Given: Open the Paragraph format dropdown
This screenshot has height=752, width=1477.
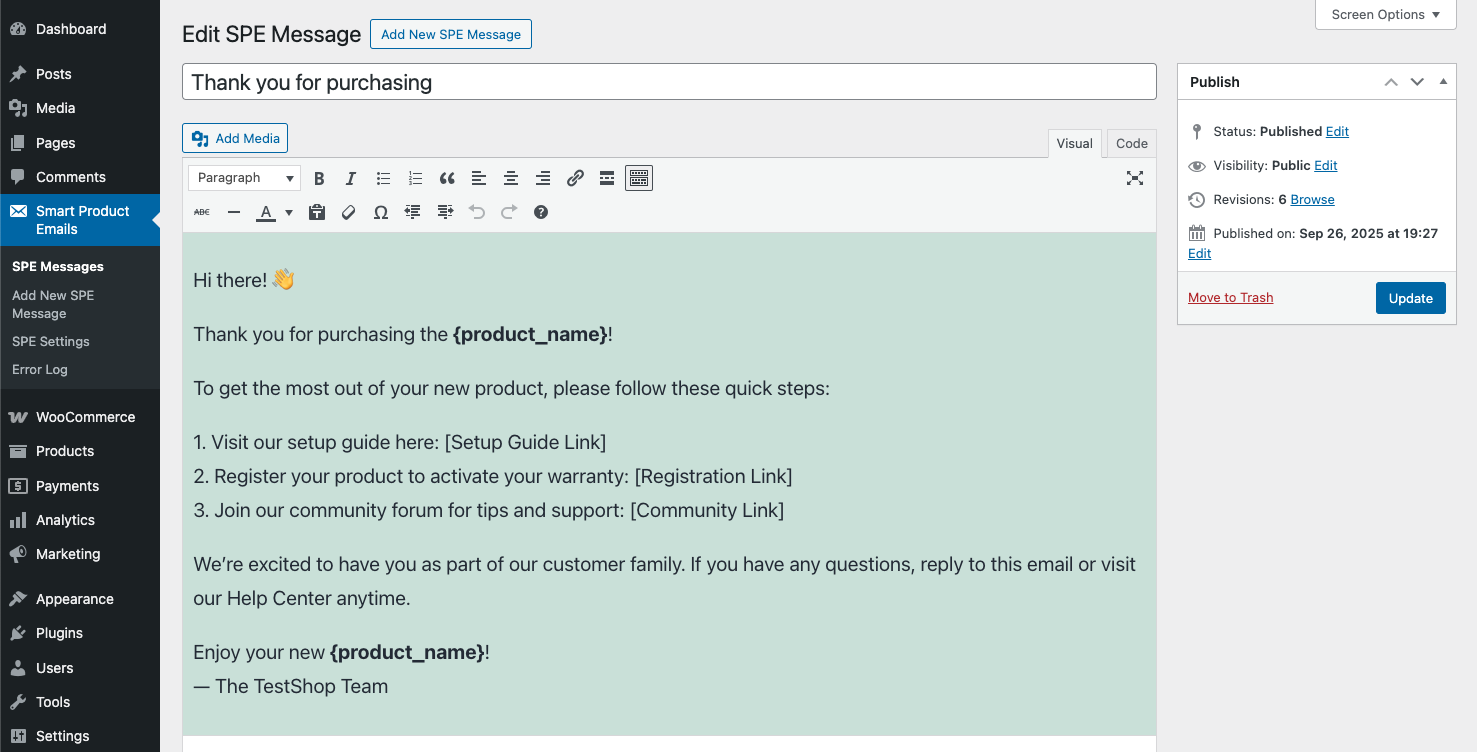Looking at the screenshot, I should pyautogui.click(x=245, y=178).
